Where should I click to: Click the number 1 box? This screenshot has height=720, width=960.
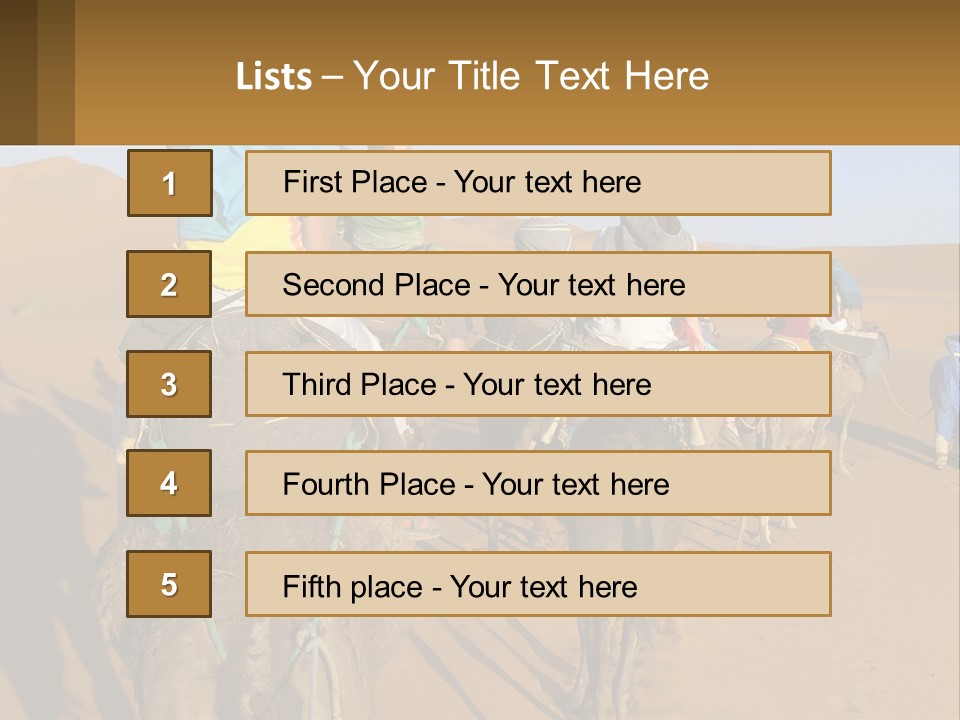tap(169, 183)
